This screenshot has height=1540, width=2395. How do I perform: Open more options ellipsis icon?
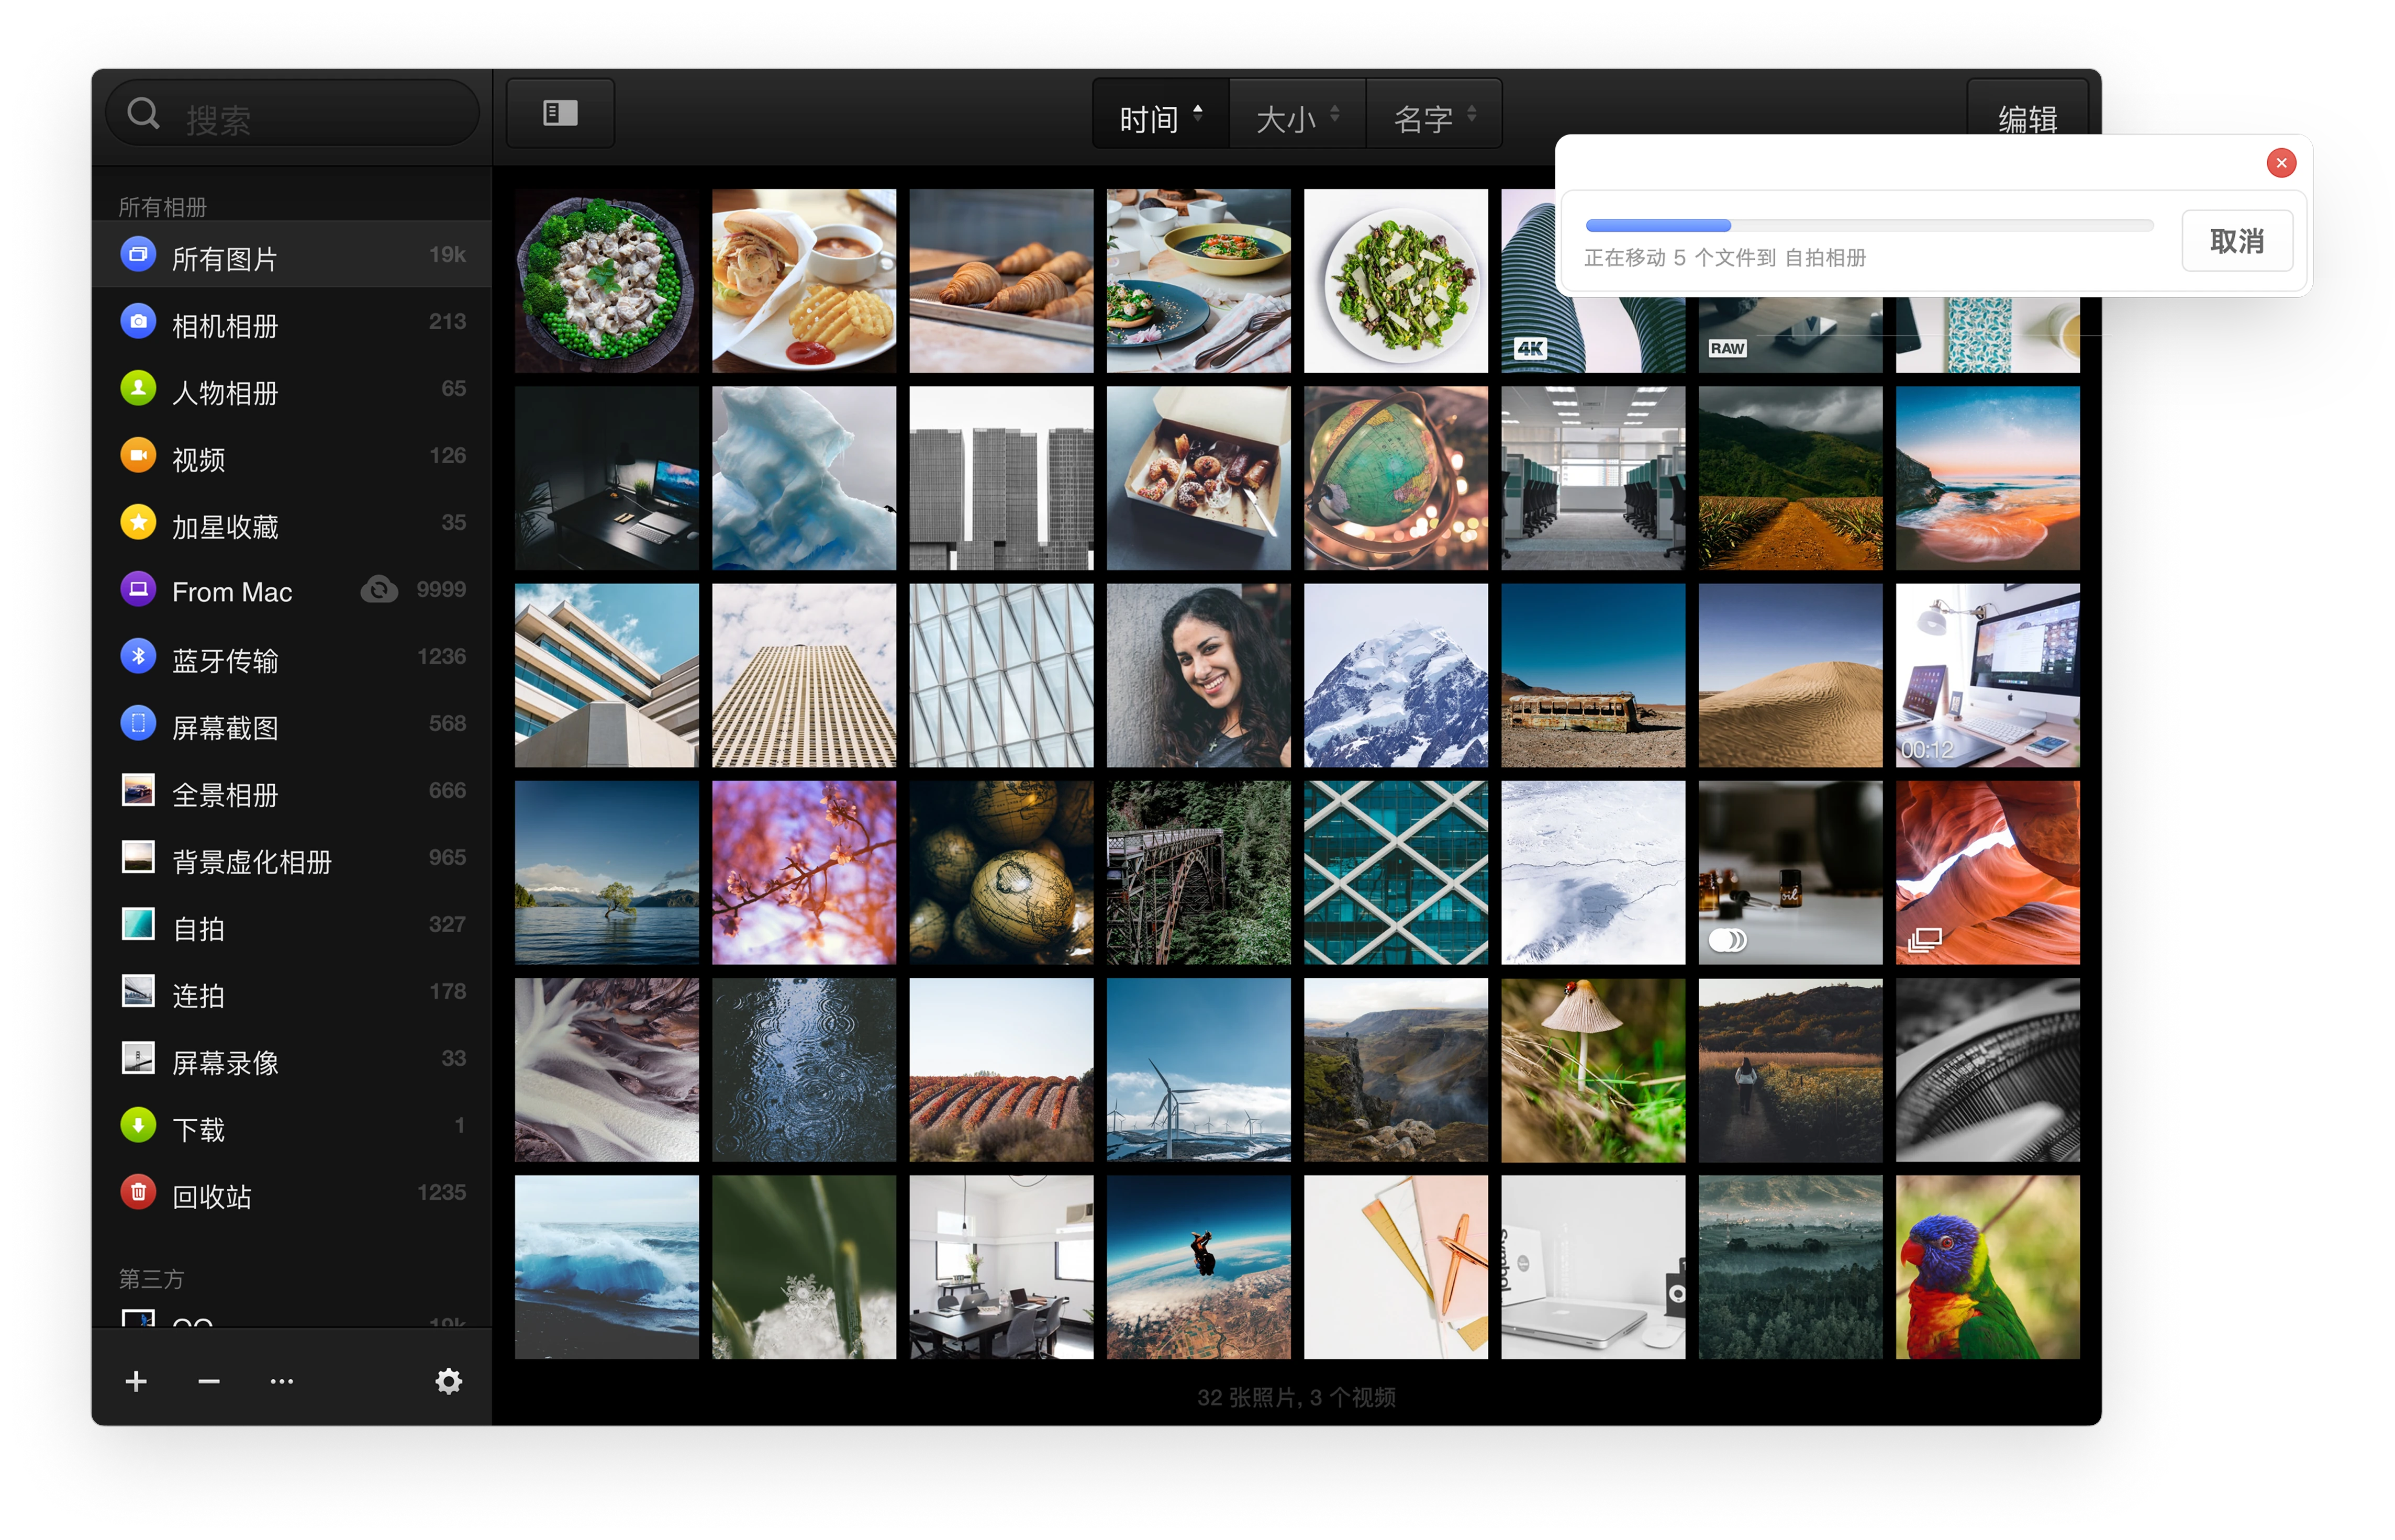[282, 1382]
